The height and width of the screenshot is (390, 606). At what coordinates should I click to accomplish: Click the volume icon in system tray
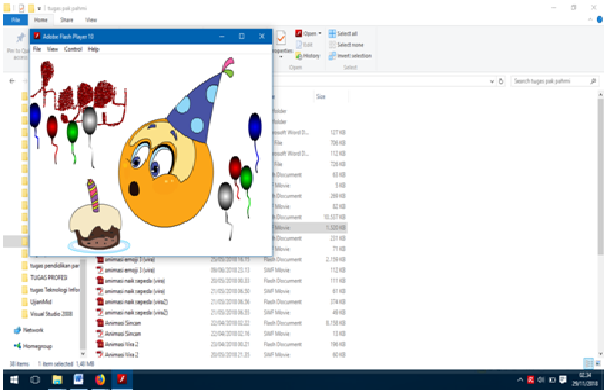coord(541,380)
